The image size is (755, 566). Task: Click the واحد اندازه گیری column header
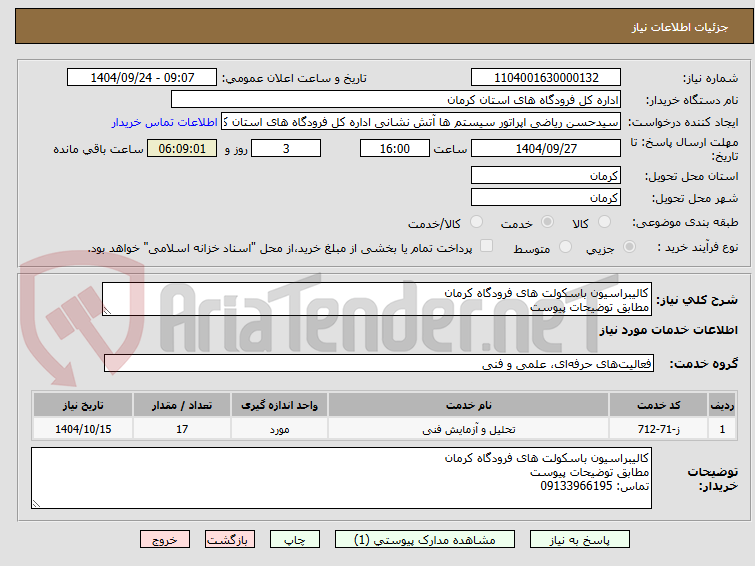pos(279,405)
